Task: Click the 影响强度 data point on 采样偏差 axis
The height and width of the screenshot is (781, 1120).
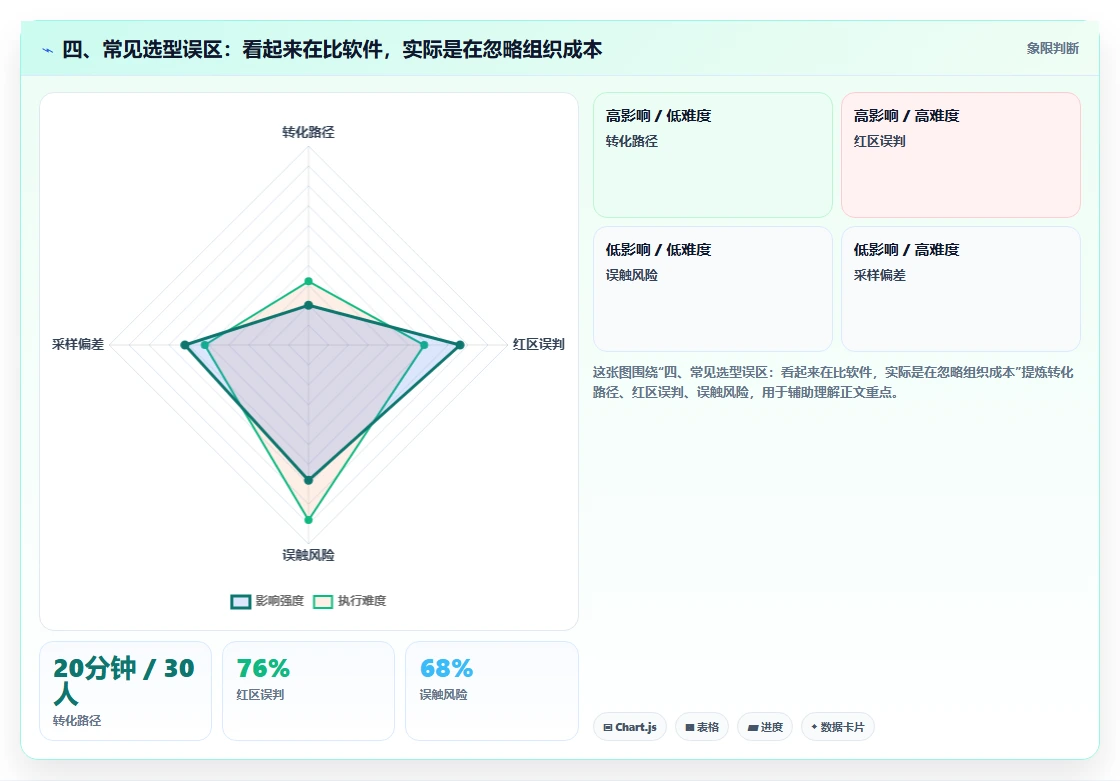Action: tap(185, 345)
